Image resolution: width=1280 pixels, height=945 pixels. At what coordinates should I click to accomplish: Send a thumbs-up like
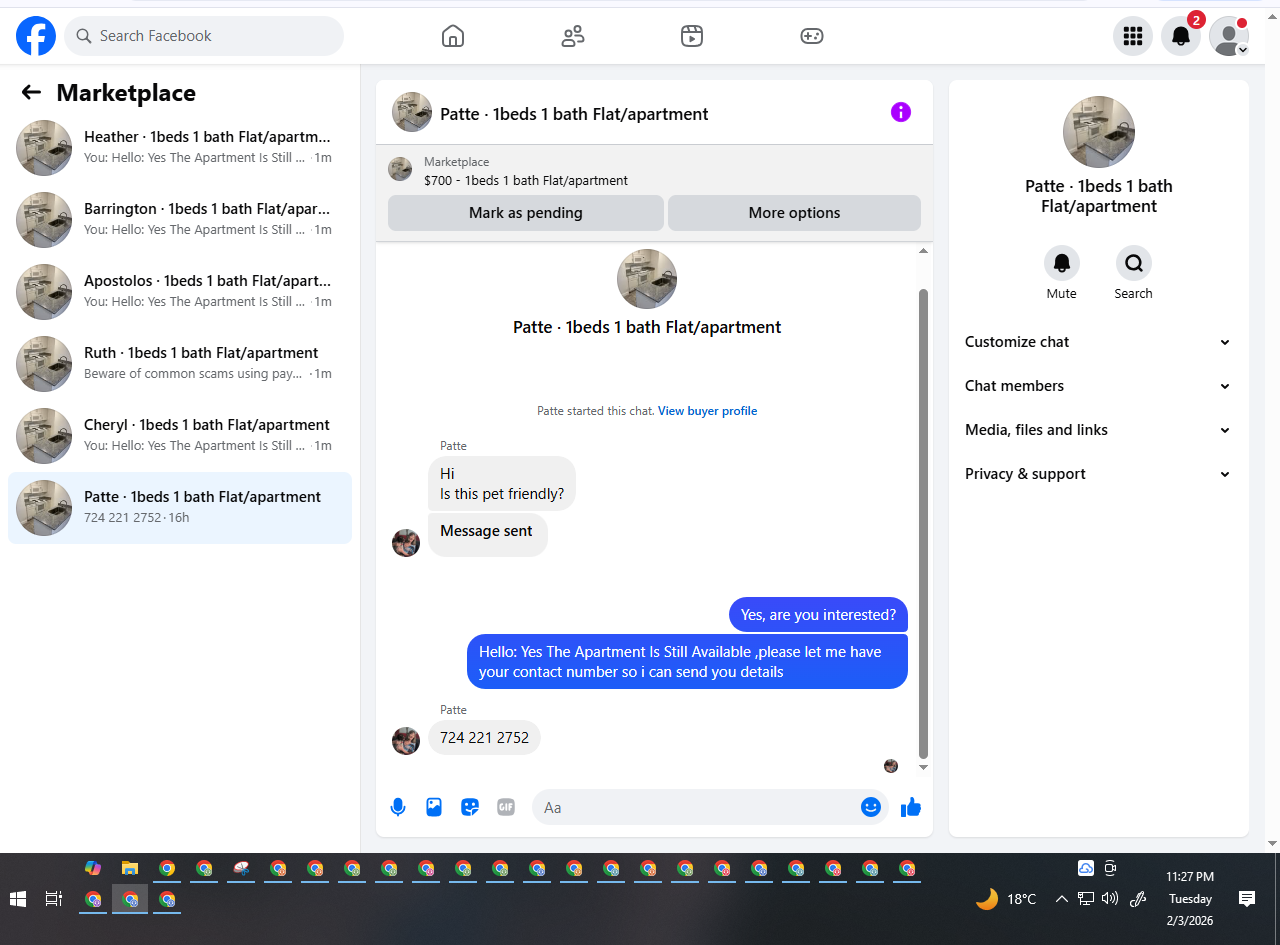coord(910,807)
